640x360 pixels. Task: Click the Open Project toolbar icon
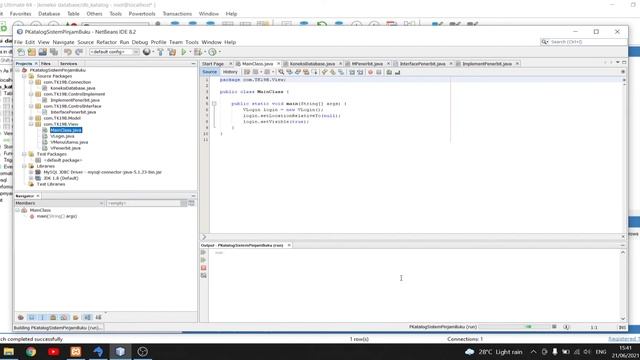42,52
